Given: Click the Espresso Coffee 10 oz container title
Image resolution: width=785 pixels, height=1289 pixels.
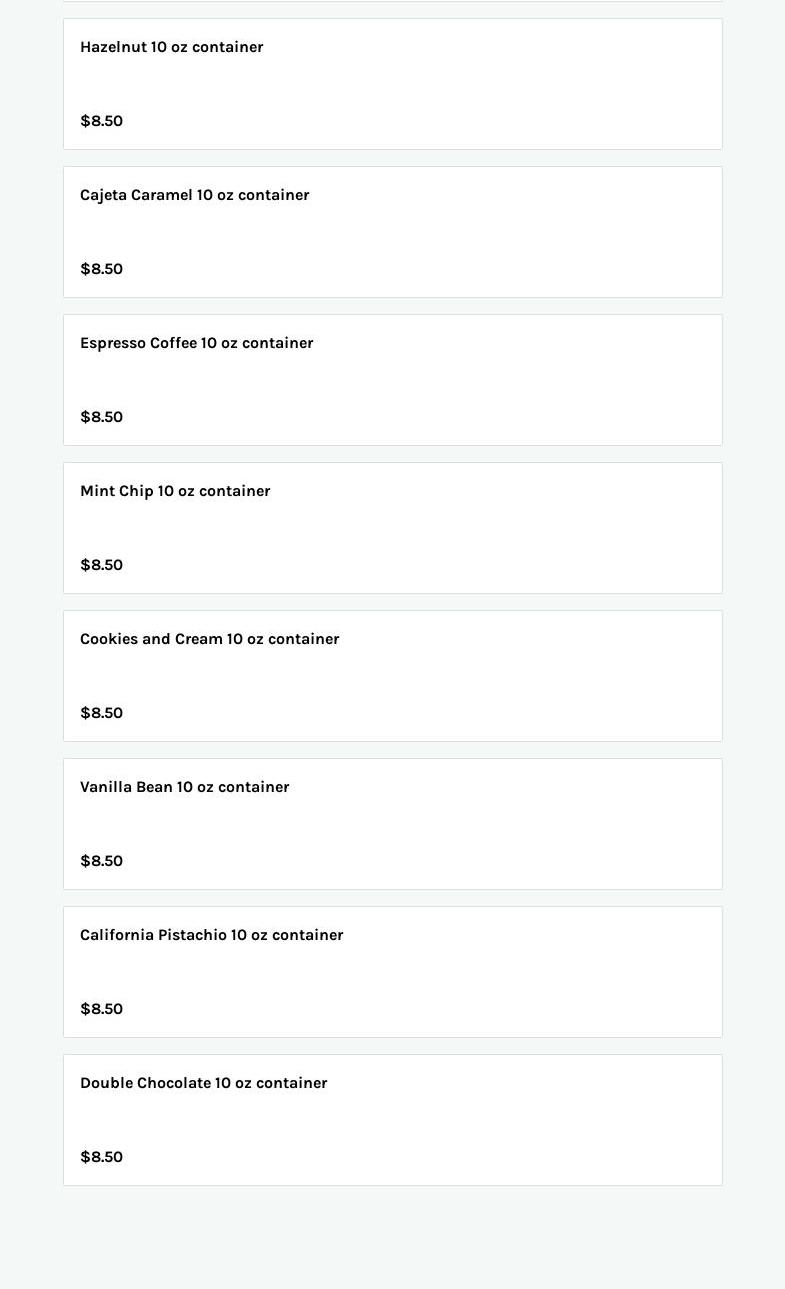Looking at the screenshot, I should (x=196, y=343).
